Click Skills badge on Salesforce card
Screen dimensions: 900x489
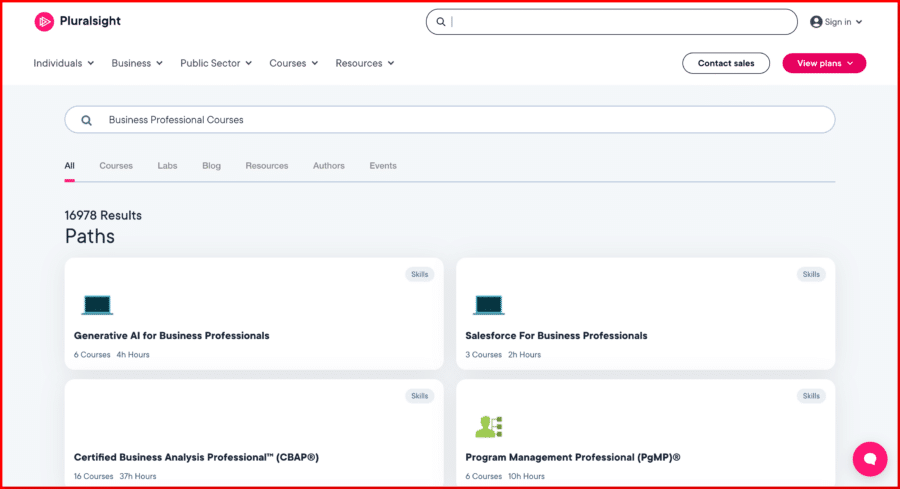tap(811, 274)
